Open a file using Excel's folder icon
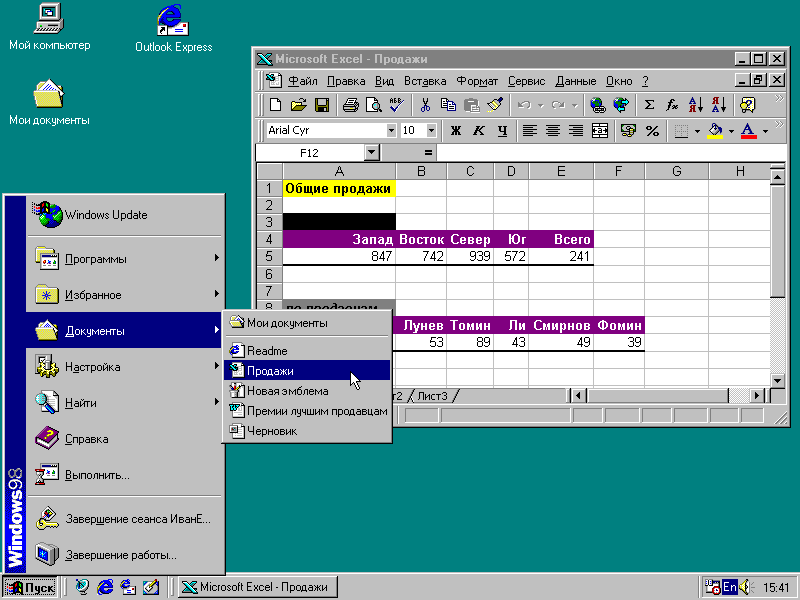 pos(298,105)
